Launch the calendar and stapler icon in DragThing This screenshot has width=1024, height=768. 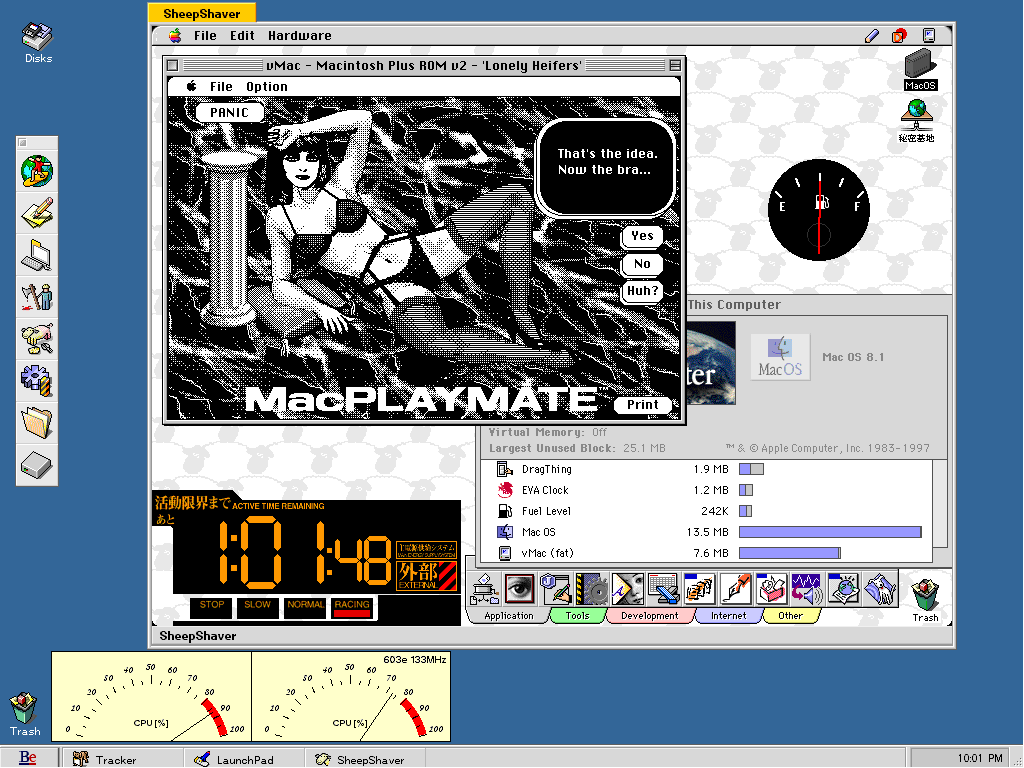[x=663, y=589]
